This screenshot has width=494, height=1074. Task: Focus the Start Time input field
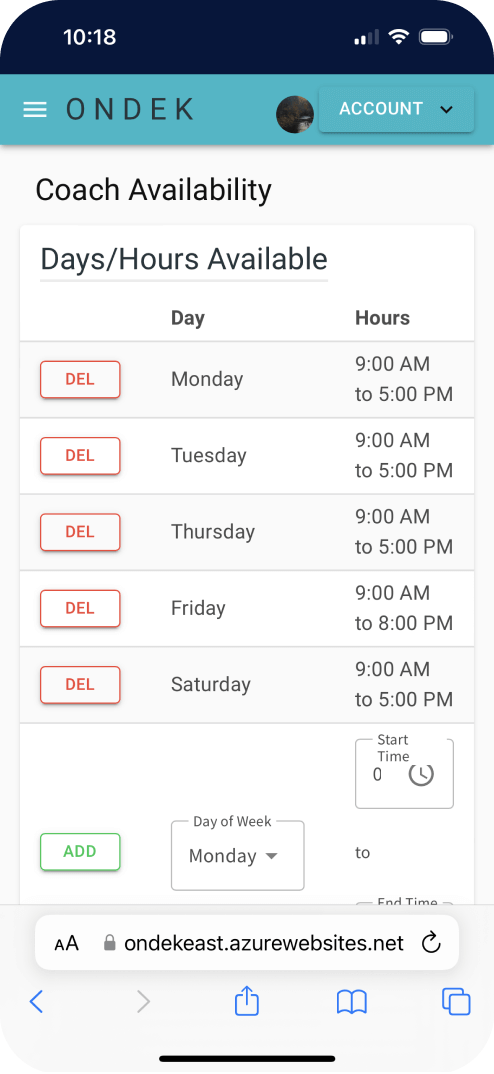point(404,773)
